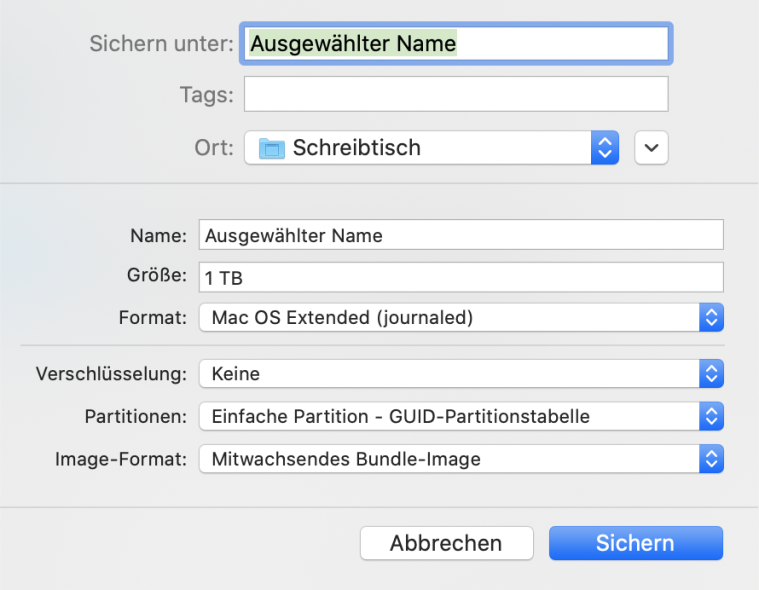Click the blue arrows of Image-Format popup
The width and height of the screenshot is (759, 590).
click(x=712, y=459)
